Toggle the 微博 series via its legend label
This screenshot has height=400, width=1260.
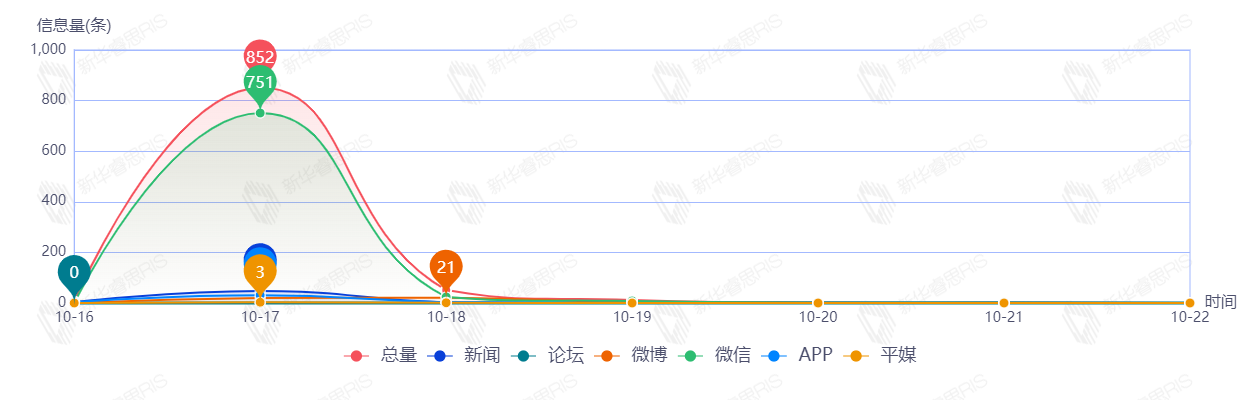pyautogui.click(x=649, y=355)
